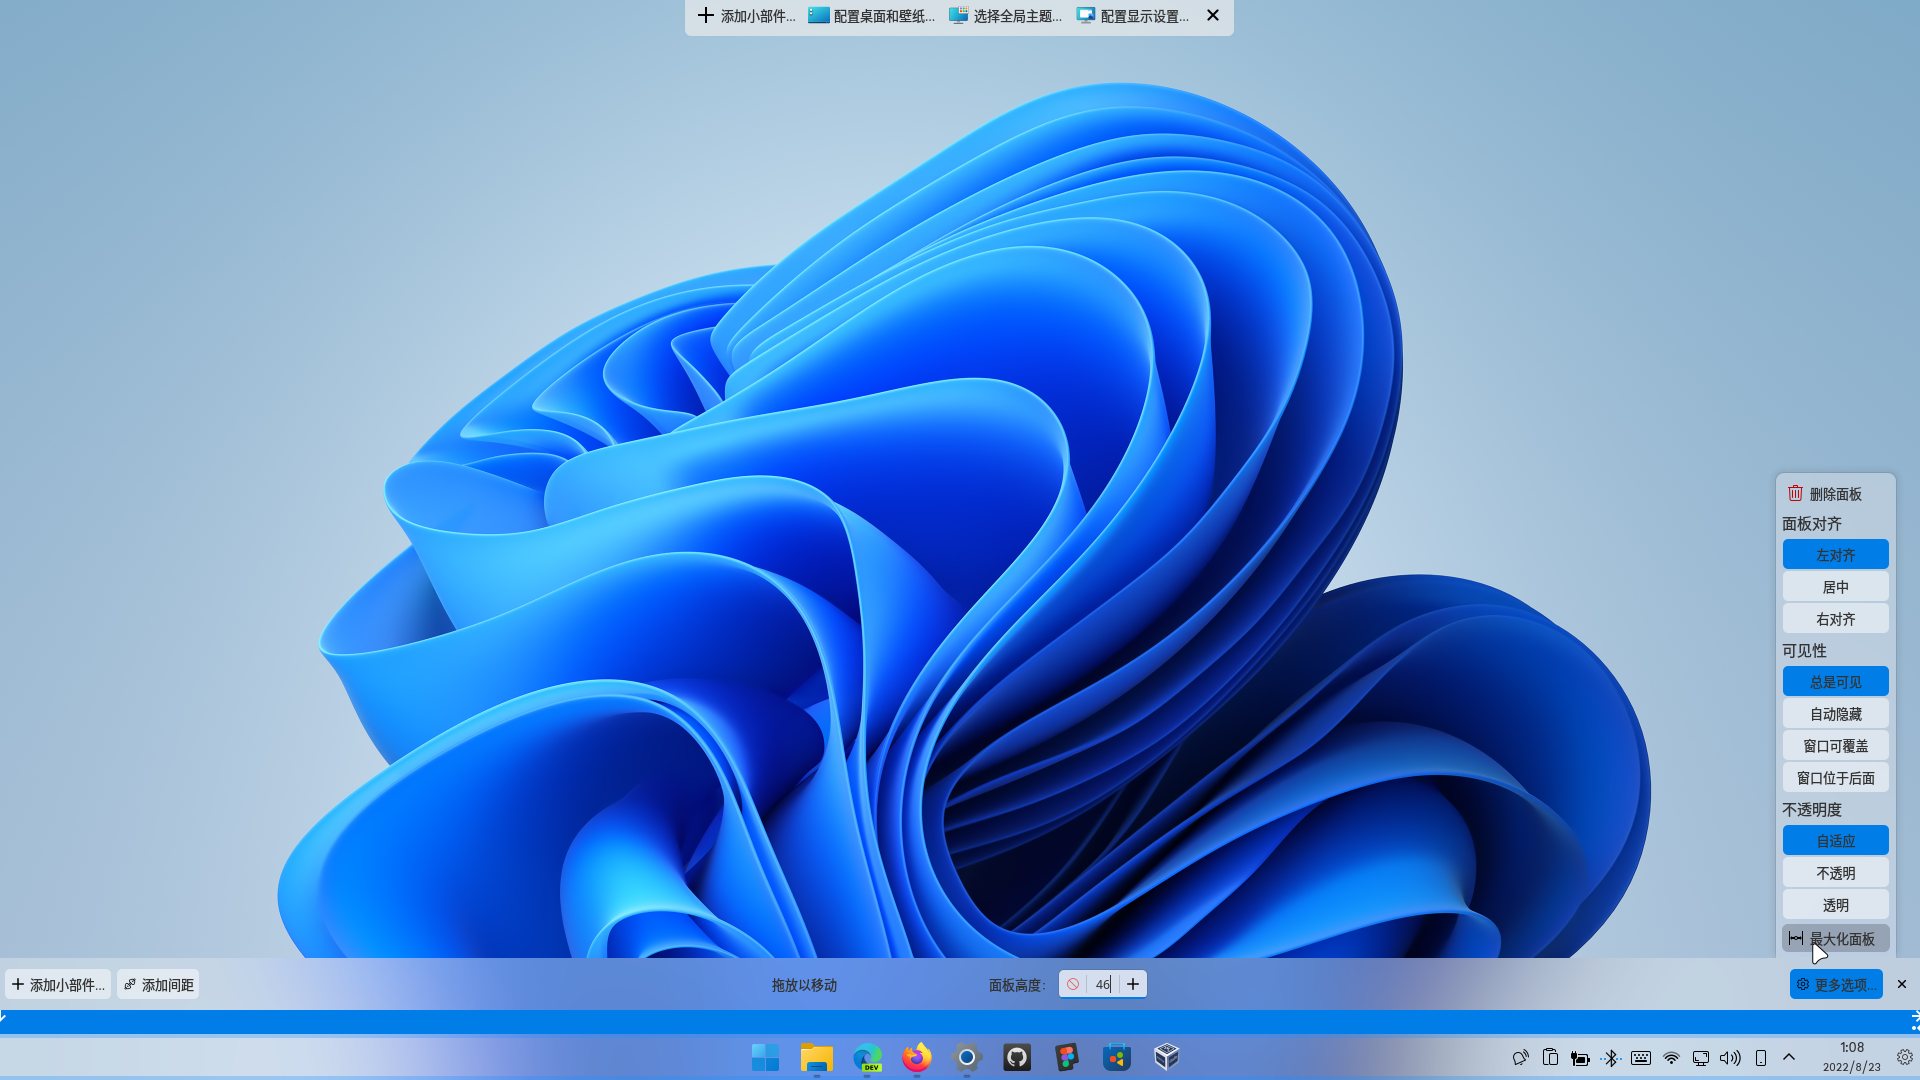The image size is (1920, 1080).
Task: Click the panel edit mode gear icon
Action: coord(1905,1057)
